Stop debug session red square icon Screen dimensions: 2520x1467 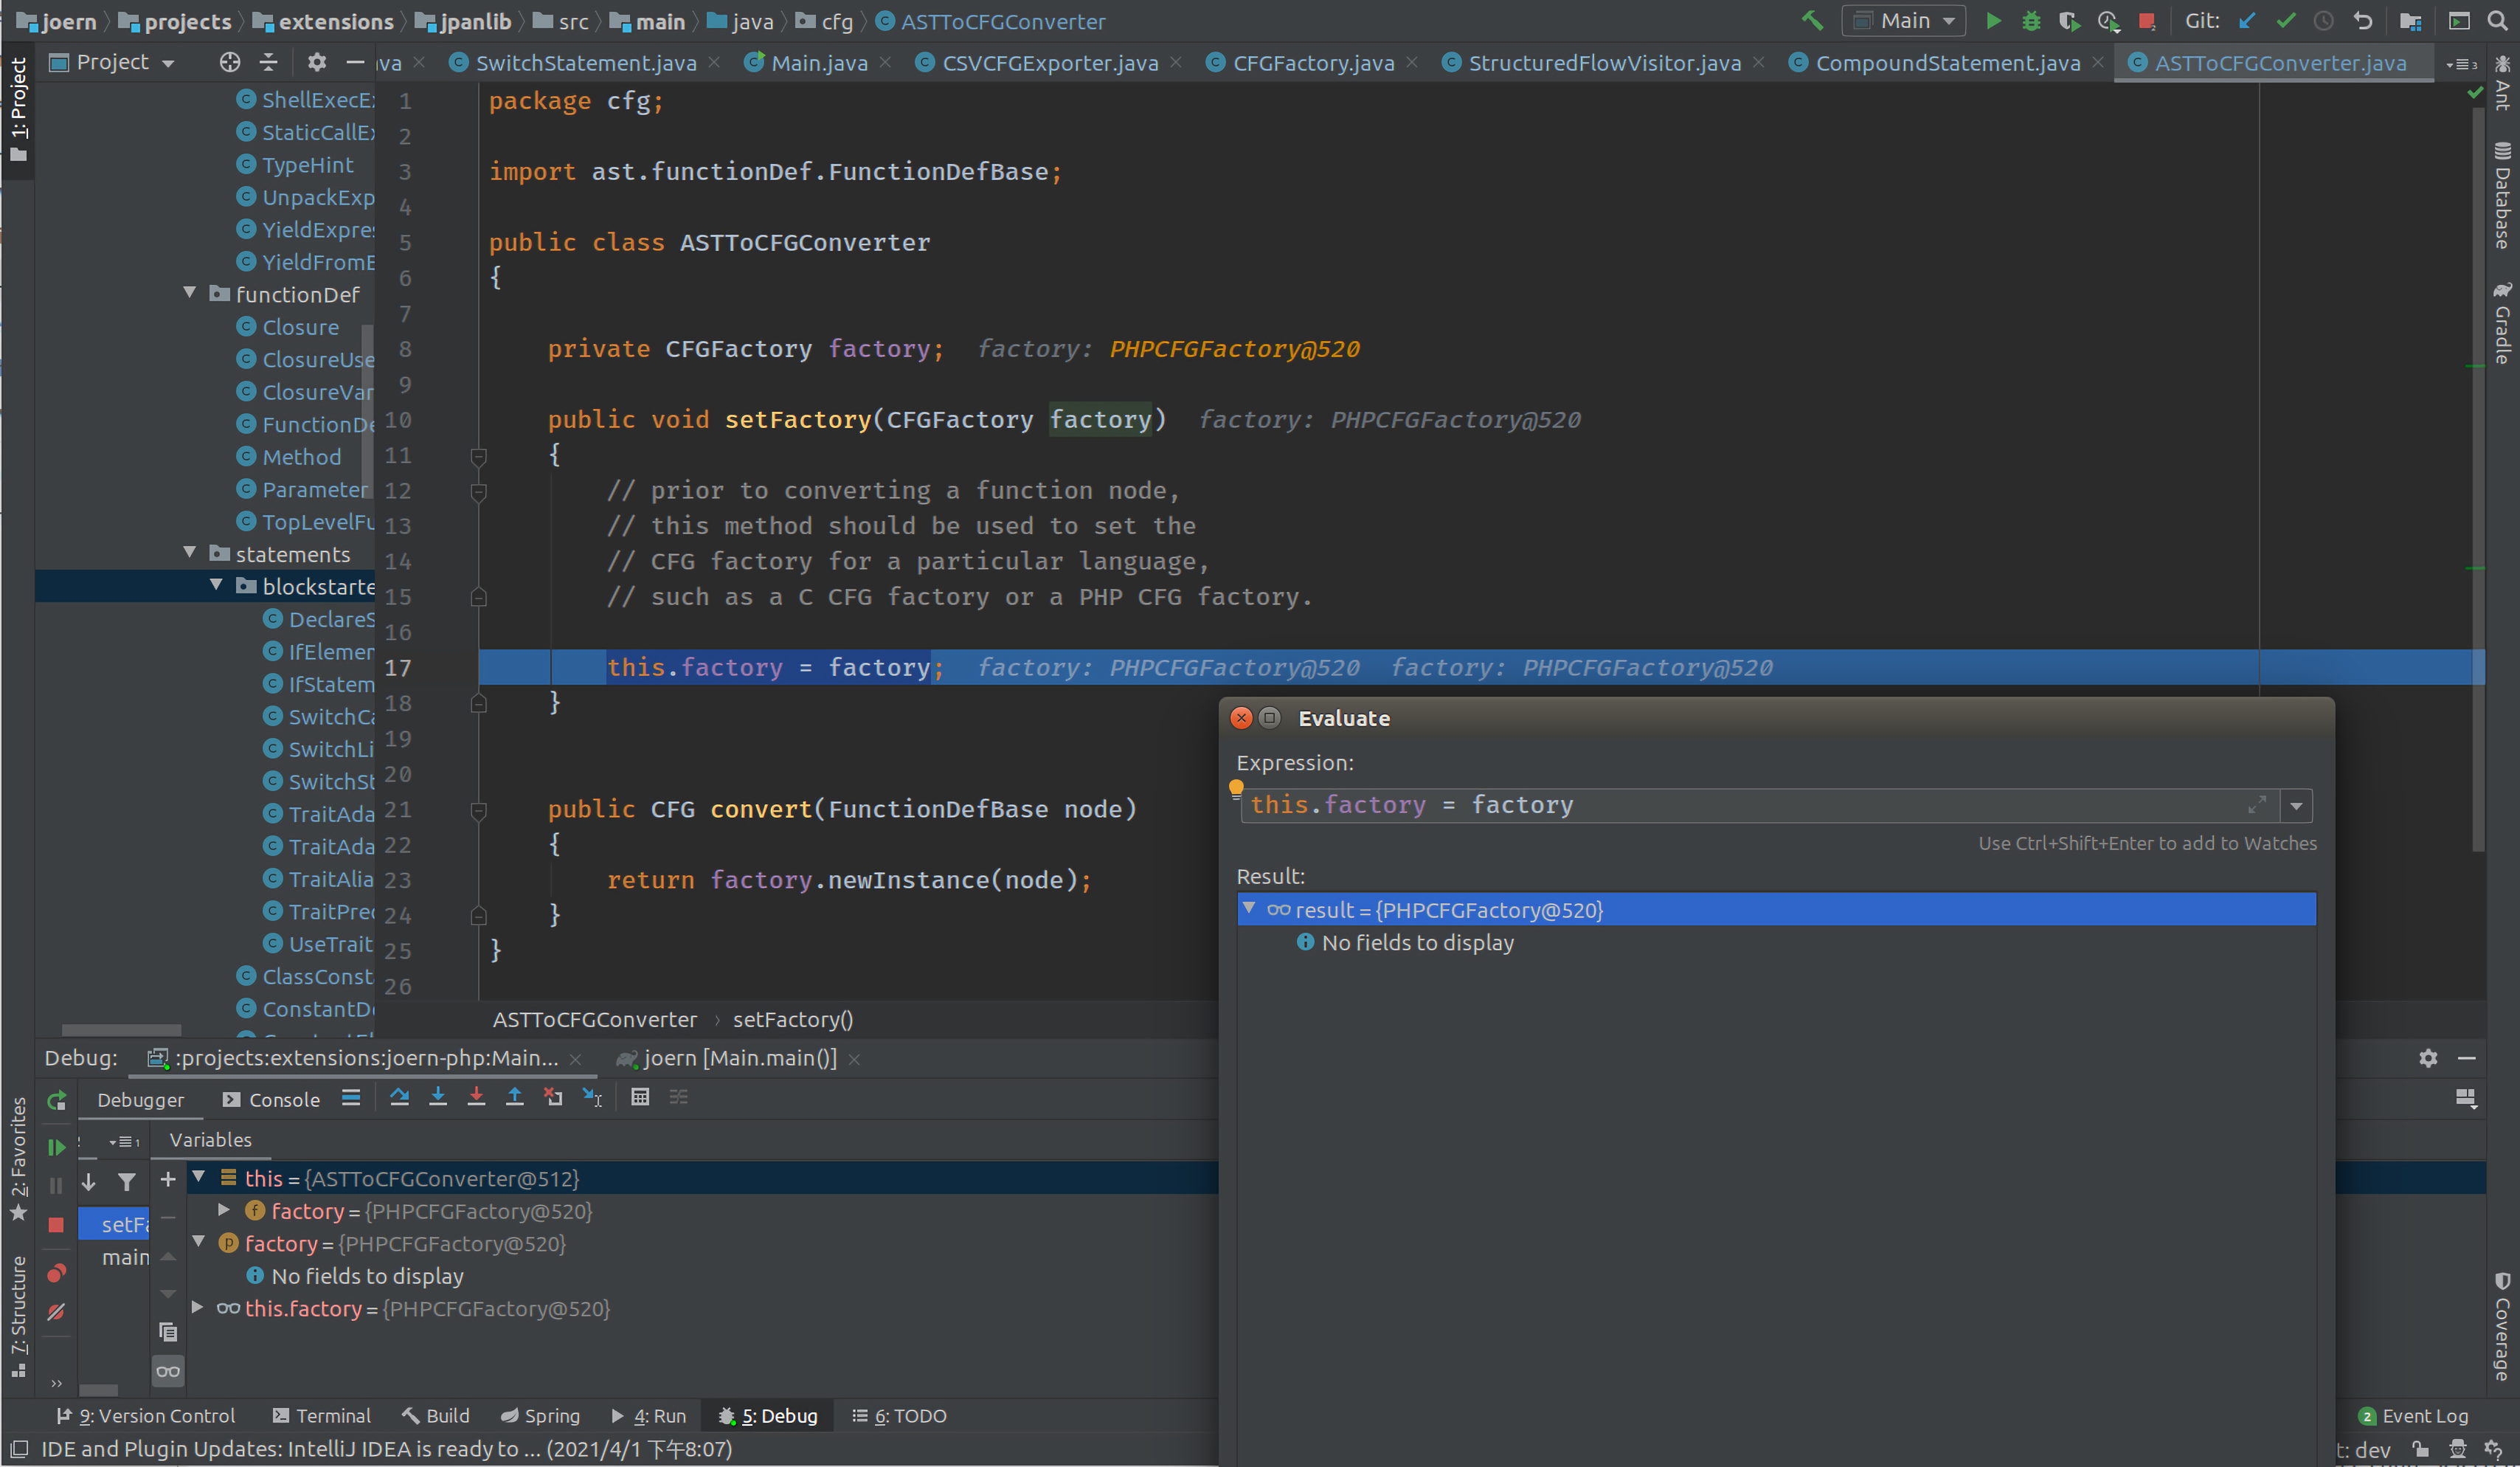click(x=56, y=1225)
